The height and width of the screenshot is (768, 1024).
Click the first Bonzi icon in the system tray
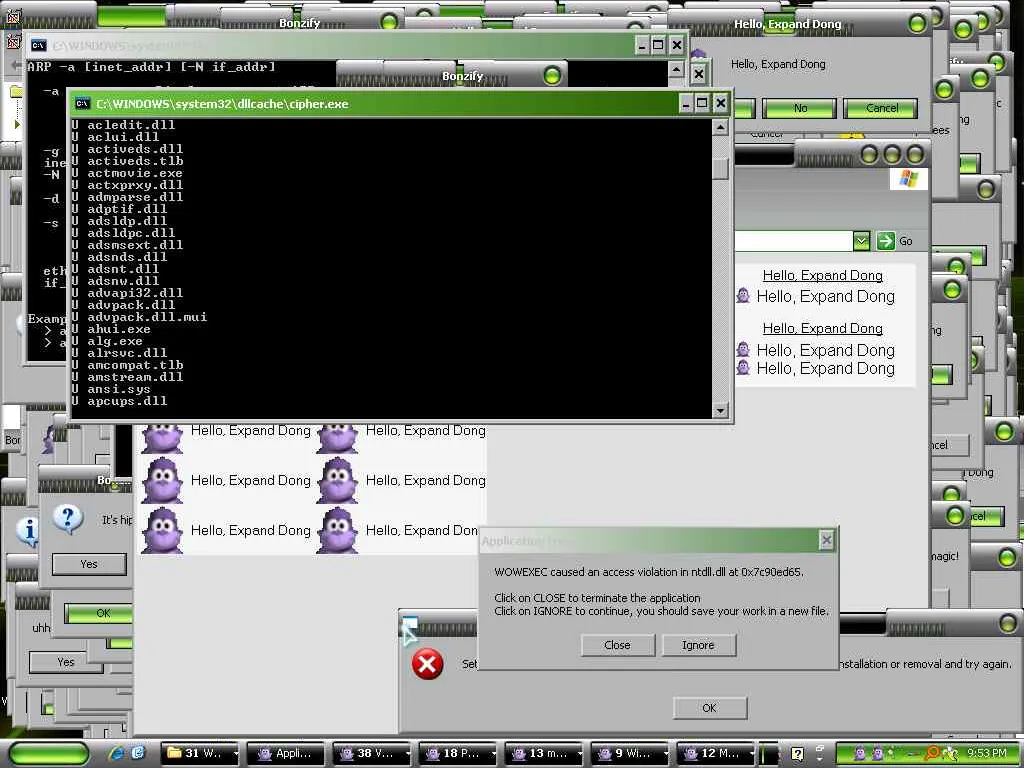tap(860, 754)
